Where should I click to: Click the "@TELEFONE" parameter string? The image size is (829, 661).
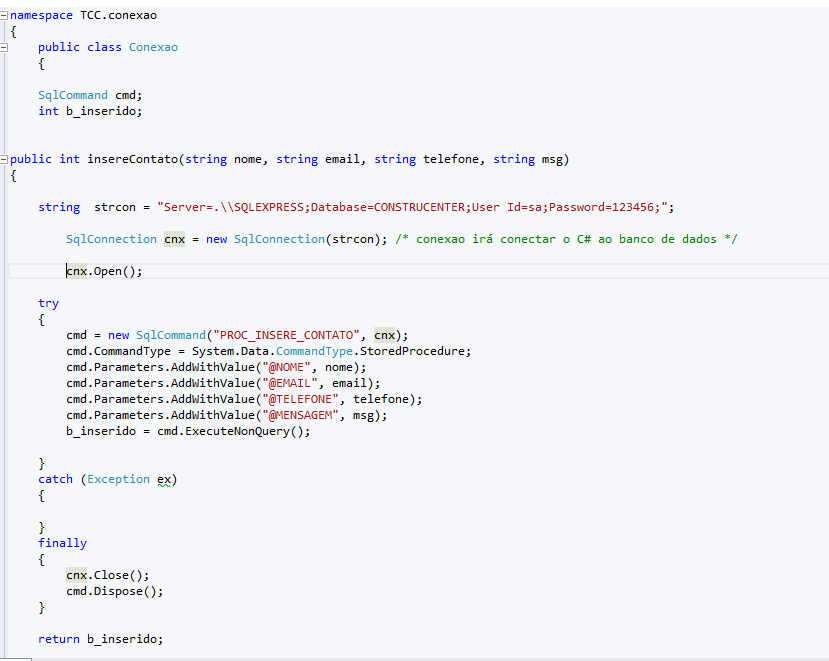point(300,399)
